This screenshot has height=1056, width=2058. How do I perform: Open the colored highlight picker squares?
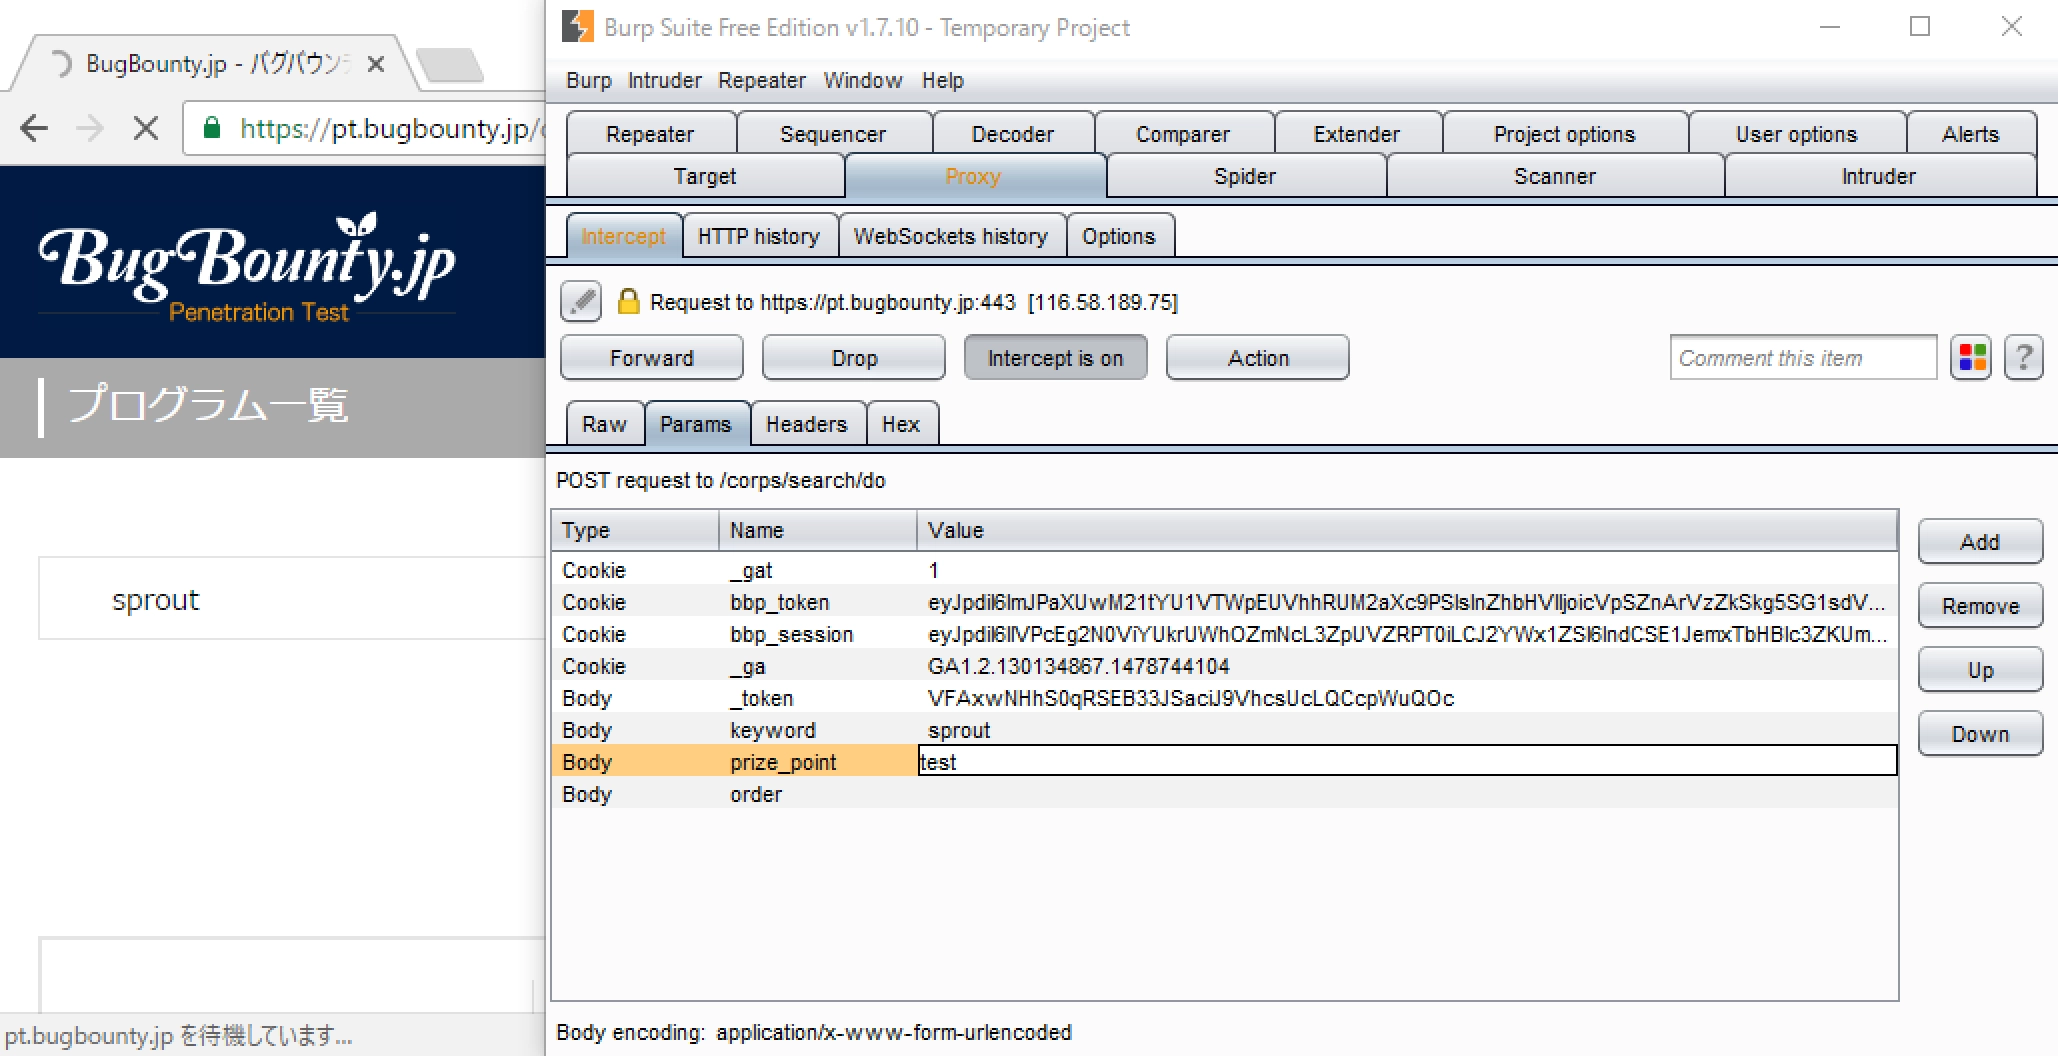click(x=1971, y=358)
